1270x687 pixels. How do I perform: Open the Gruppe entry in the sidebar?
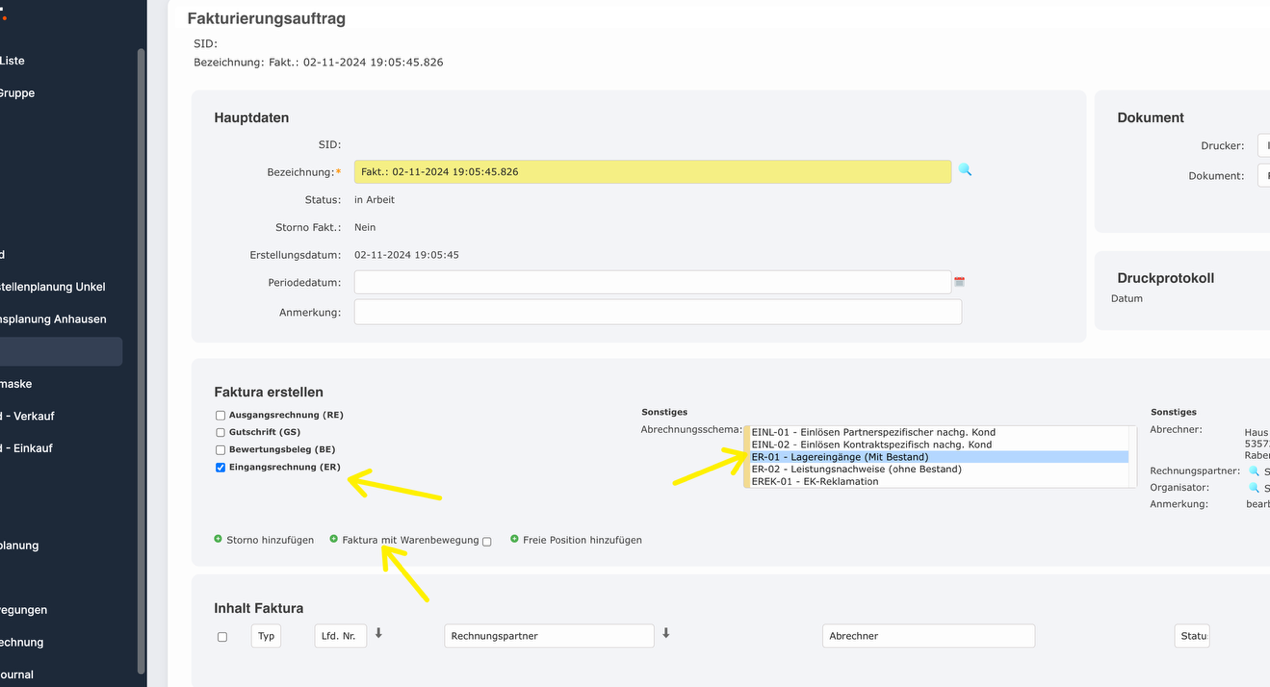pyautogui.click(x=17, y=92)
